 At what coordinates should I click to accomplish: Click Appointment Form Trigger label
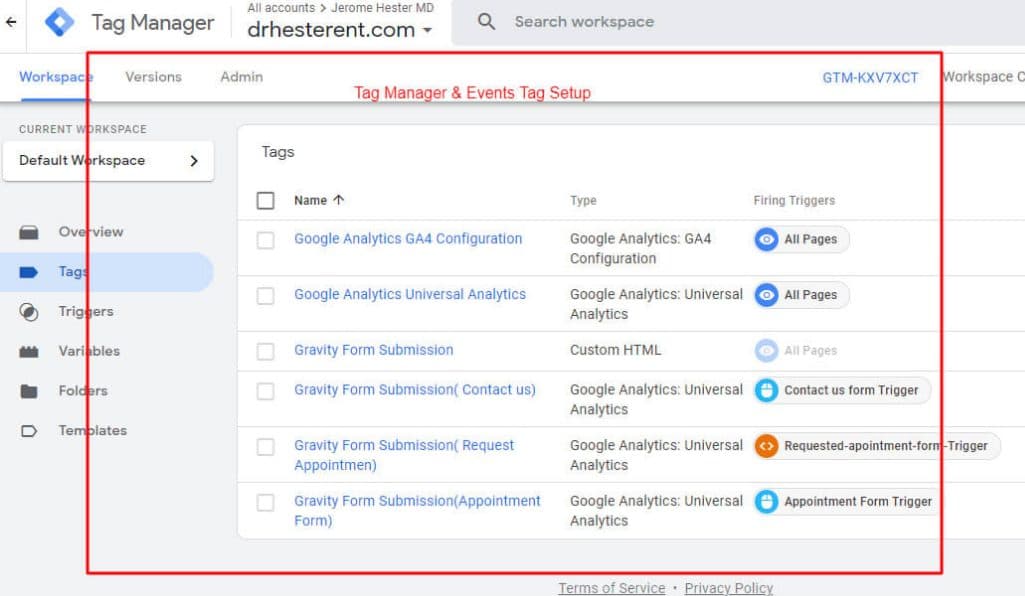coord(858,501)
